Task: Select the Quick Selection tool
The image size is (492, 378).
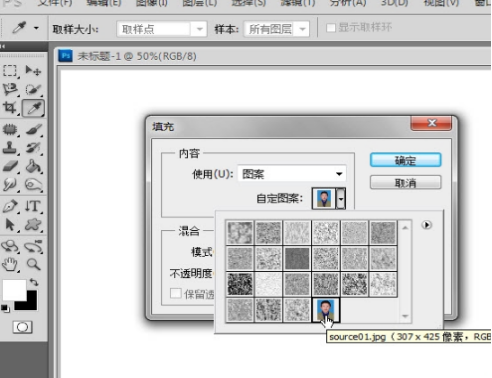Action: 33,89
